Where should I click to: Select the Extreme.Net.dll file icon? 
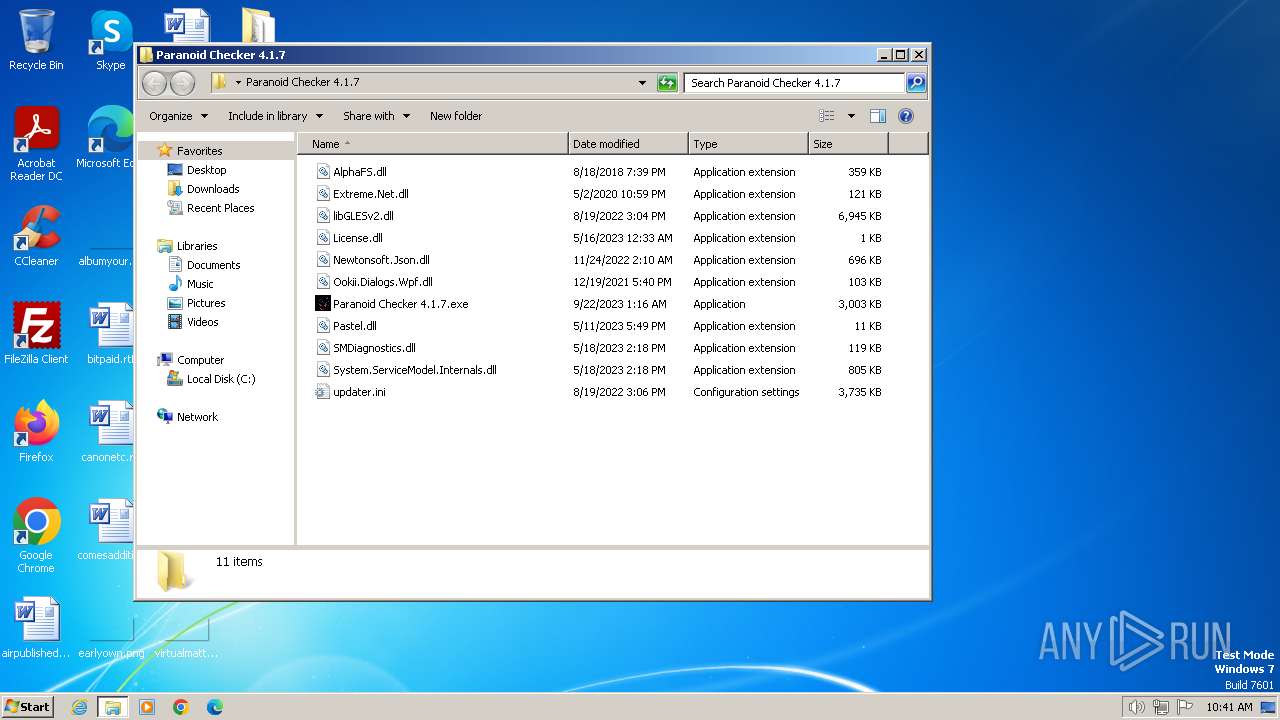coord(323,194)
